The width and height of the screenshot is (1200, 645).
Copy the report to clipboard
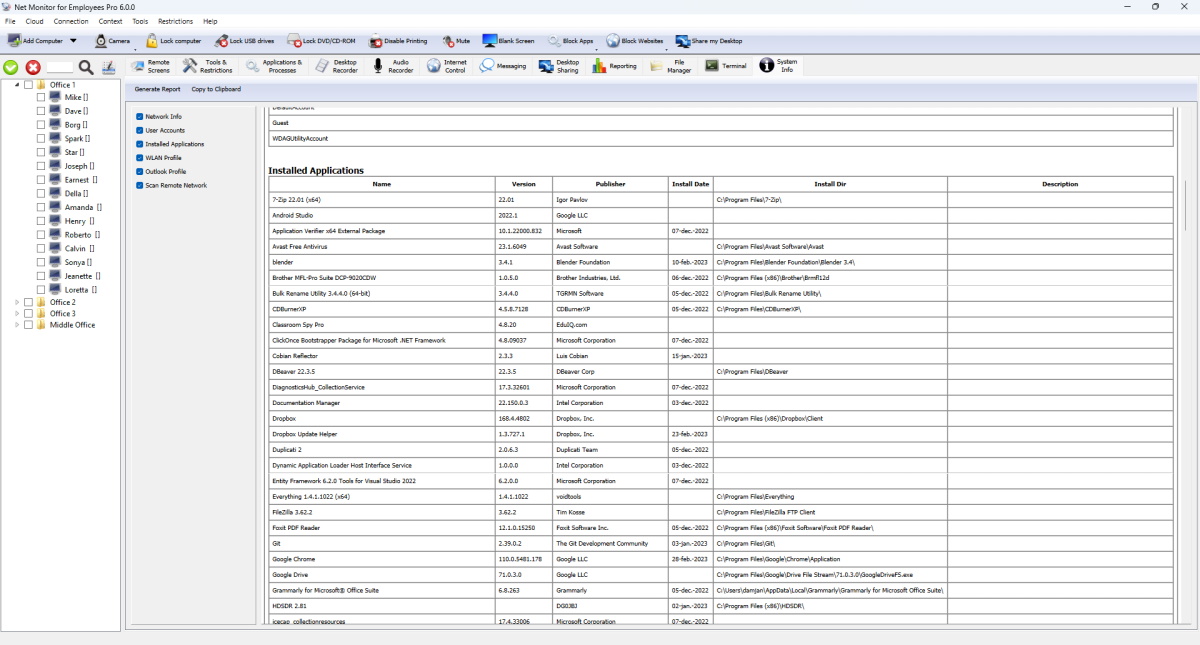coord(217,88)
